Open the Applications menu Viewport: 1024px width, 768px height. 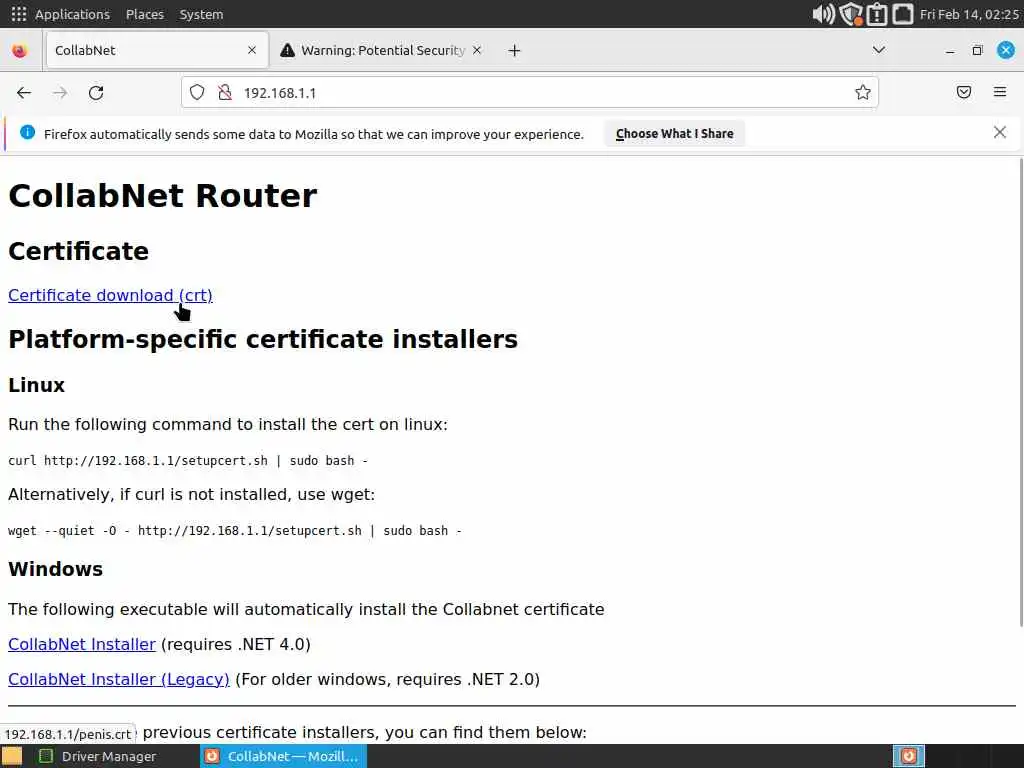[x=72, y=14]
